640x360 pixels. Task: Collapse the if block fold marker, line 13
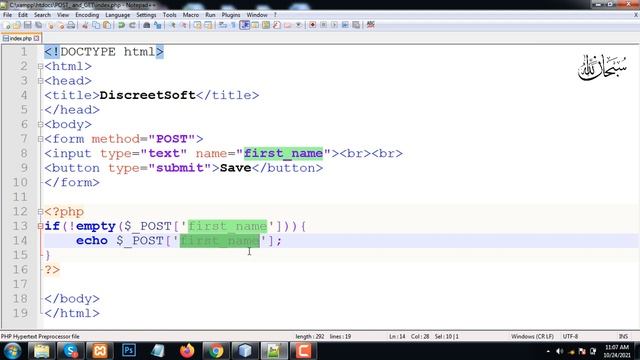(40, 226)
